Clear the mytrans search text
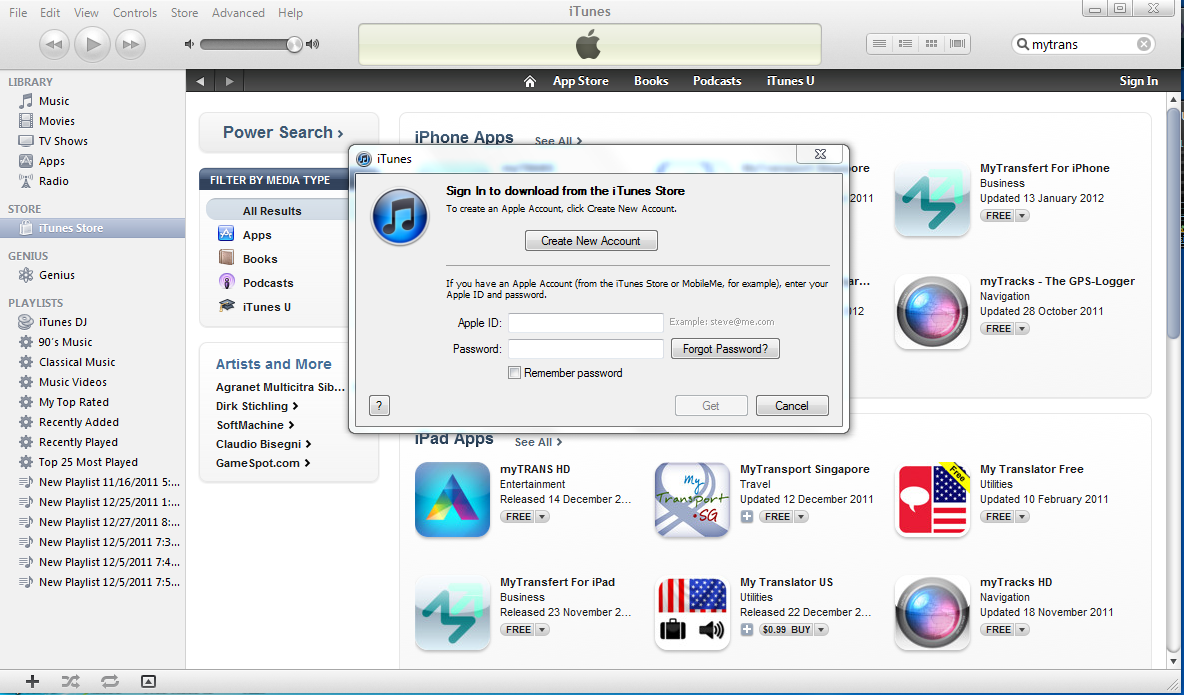 1143,45
